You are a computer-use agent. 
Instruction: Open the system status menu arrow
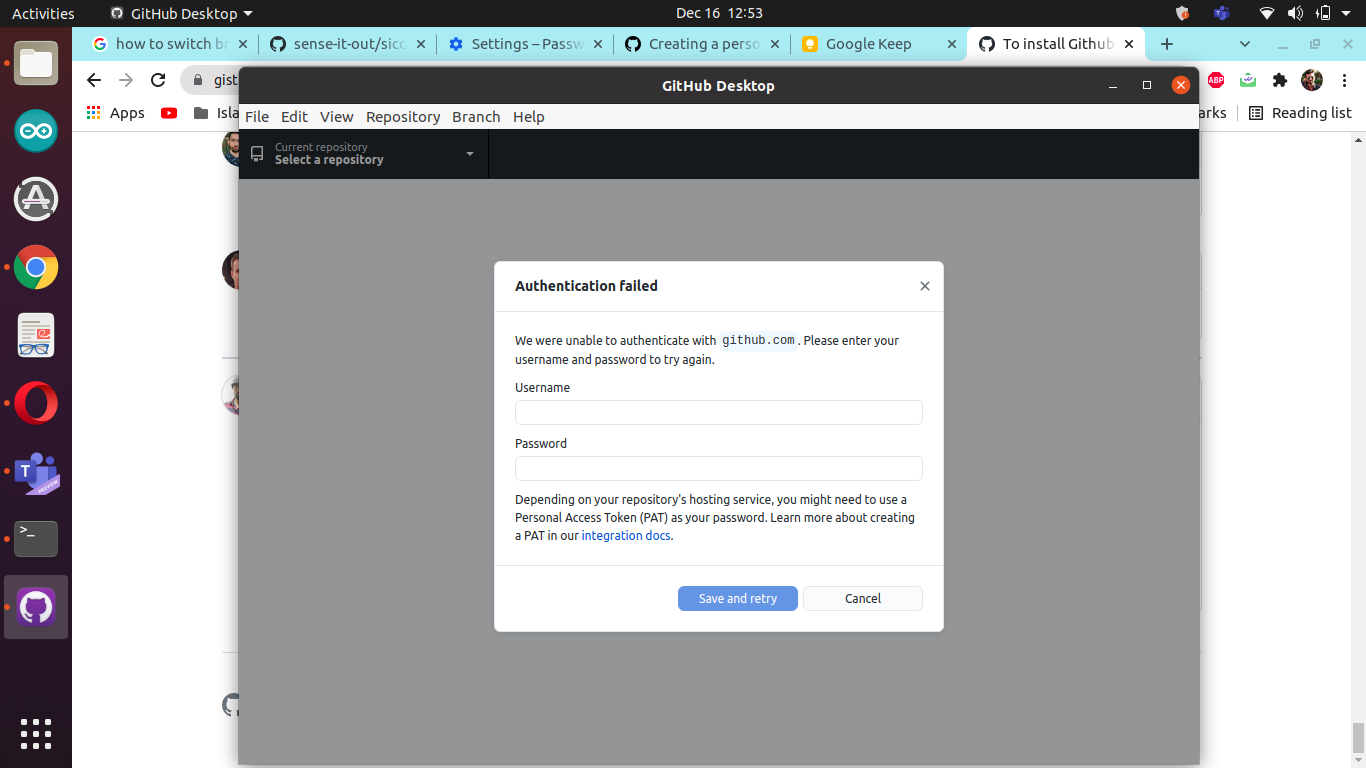coord(1344,13)
